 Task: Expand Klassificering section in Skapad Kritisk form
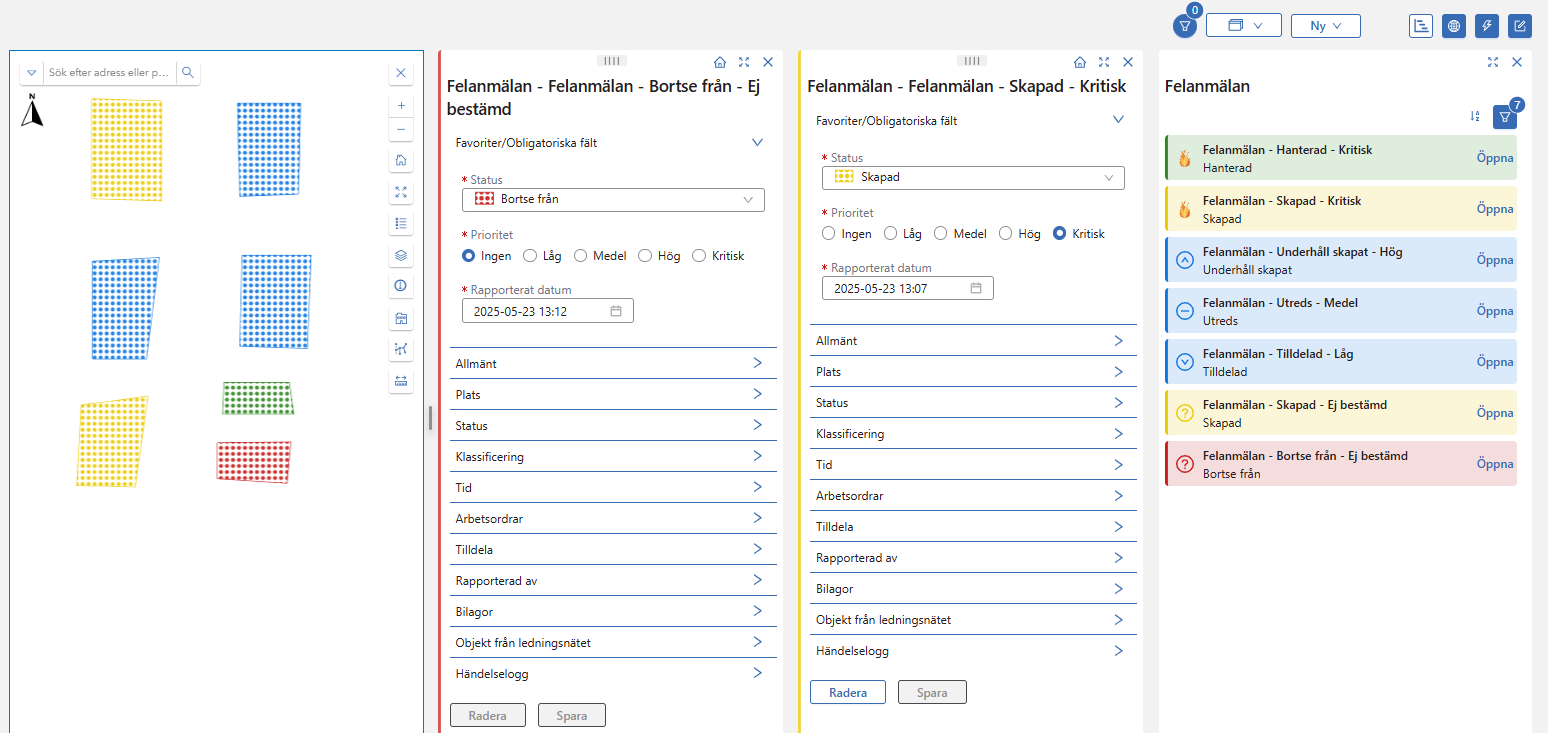pyautogui.click(x=973, y=434)
